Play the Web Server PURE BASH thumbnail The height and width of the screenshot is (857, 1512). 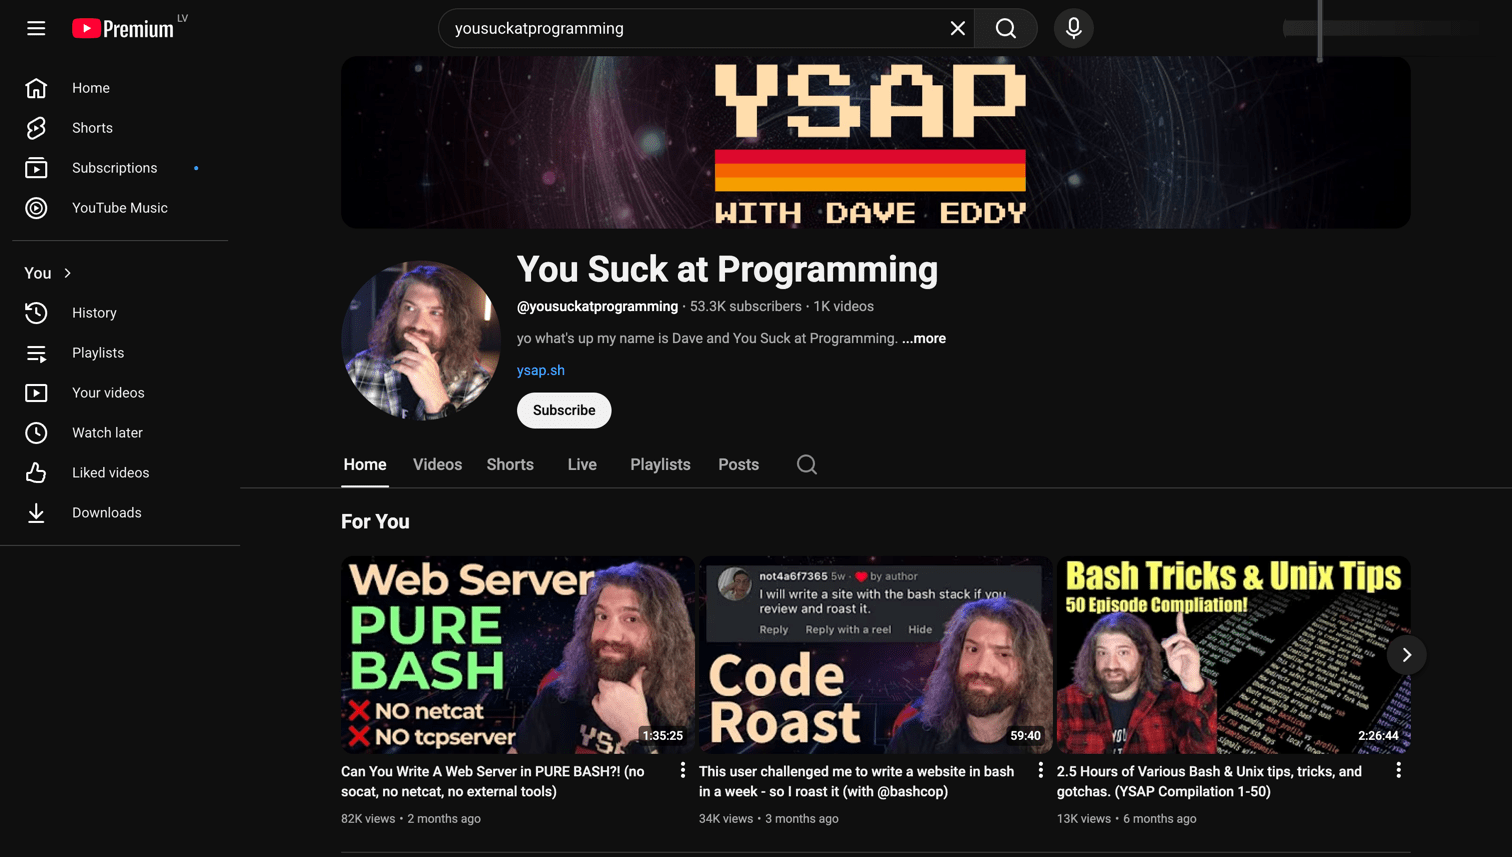click(518, 655)
